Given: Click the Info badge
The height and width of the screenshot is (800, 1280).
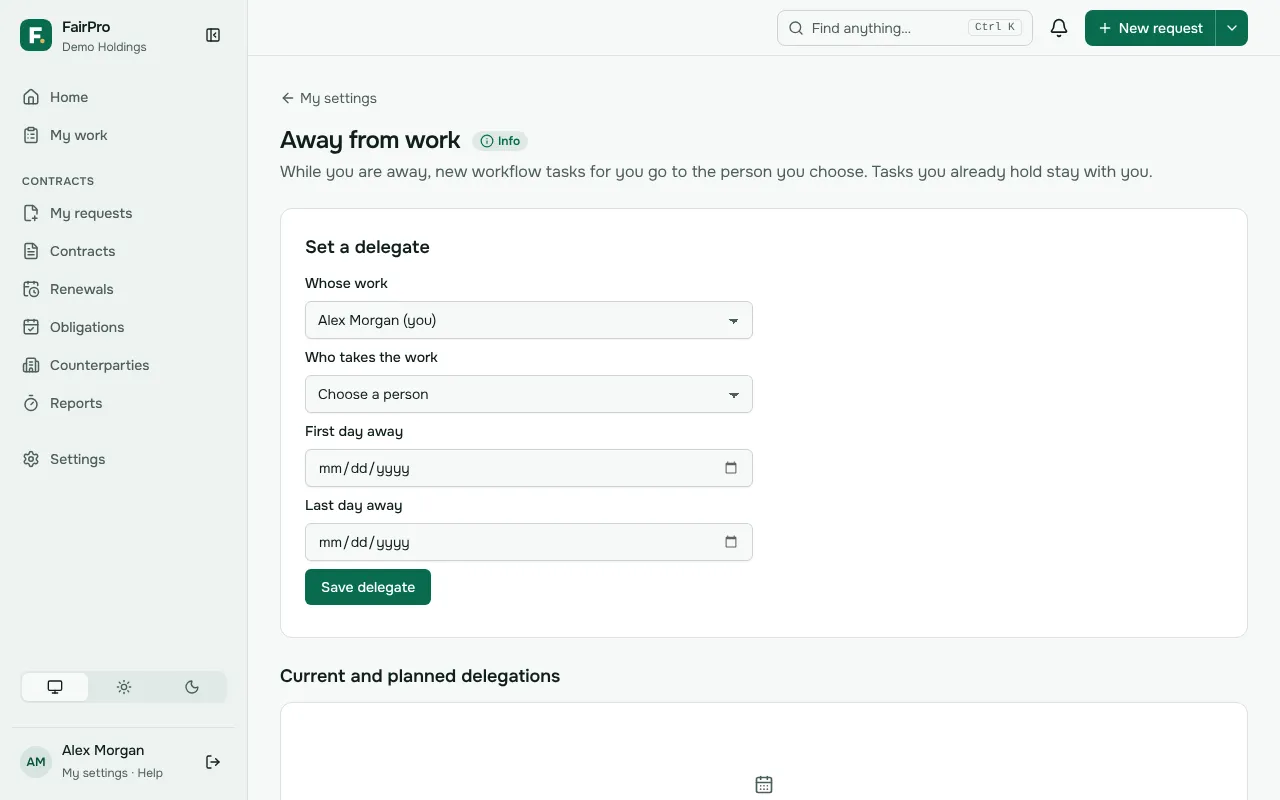Looking at the screenshot, I should 500,141.
